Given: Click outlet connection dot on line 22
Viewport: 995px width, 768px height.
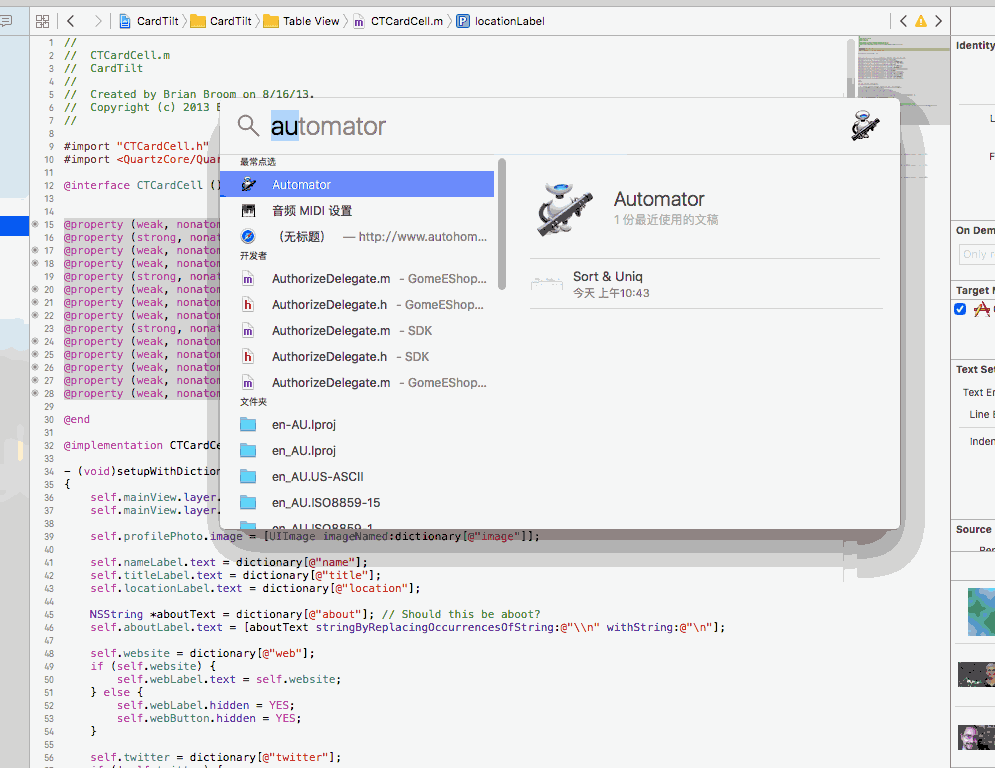Looking at the screenshot, I should (36, 315).
